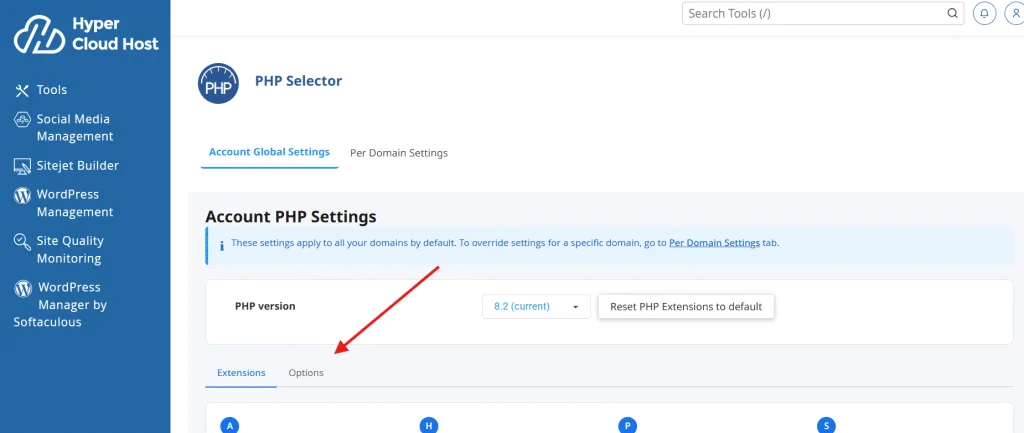Viewport: 1024px width, 433px height.
Task: Focus the Search Tools field
Action: coord(823,13)
